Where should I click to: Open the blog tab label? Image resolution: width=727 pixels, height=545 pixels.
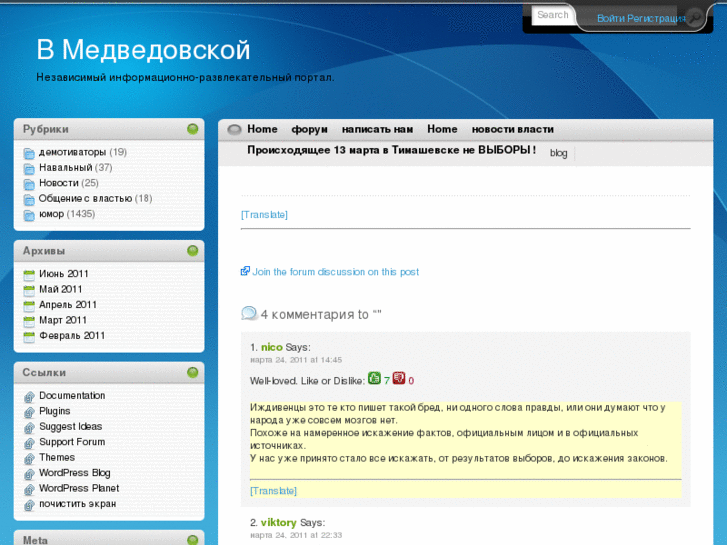click(x=558, y=153)
